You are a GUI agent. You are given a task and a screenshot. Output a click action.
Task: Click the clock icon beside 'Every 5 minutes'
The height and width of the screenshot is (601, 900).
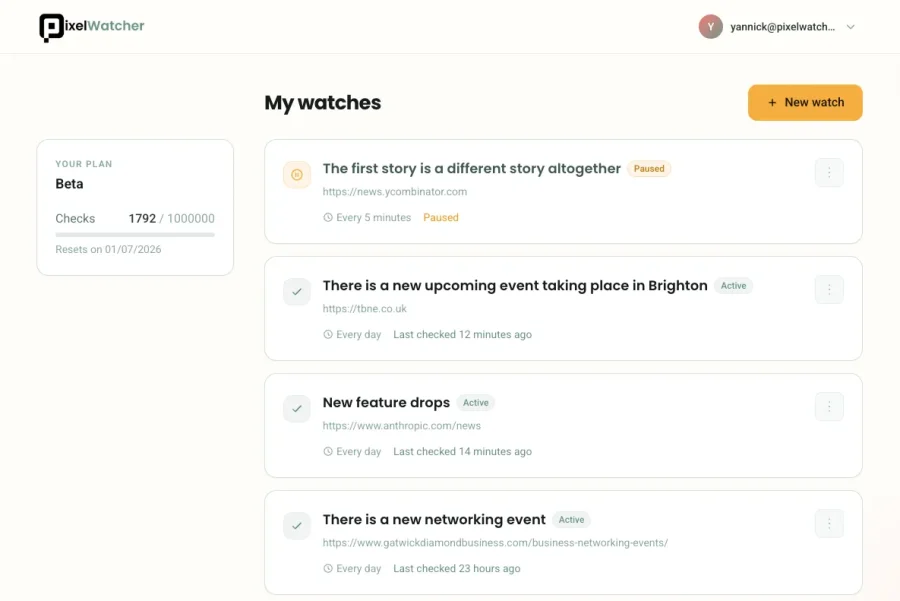click(x=328, y=218)
